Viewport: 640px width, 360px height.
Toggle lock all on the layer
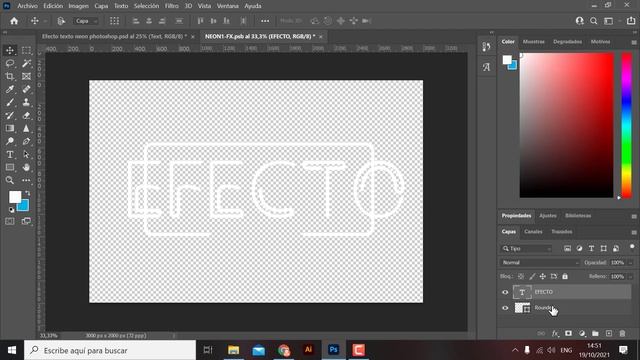[565, 276]
